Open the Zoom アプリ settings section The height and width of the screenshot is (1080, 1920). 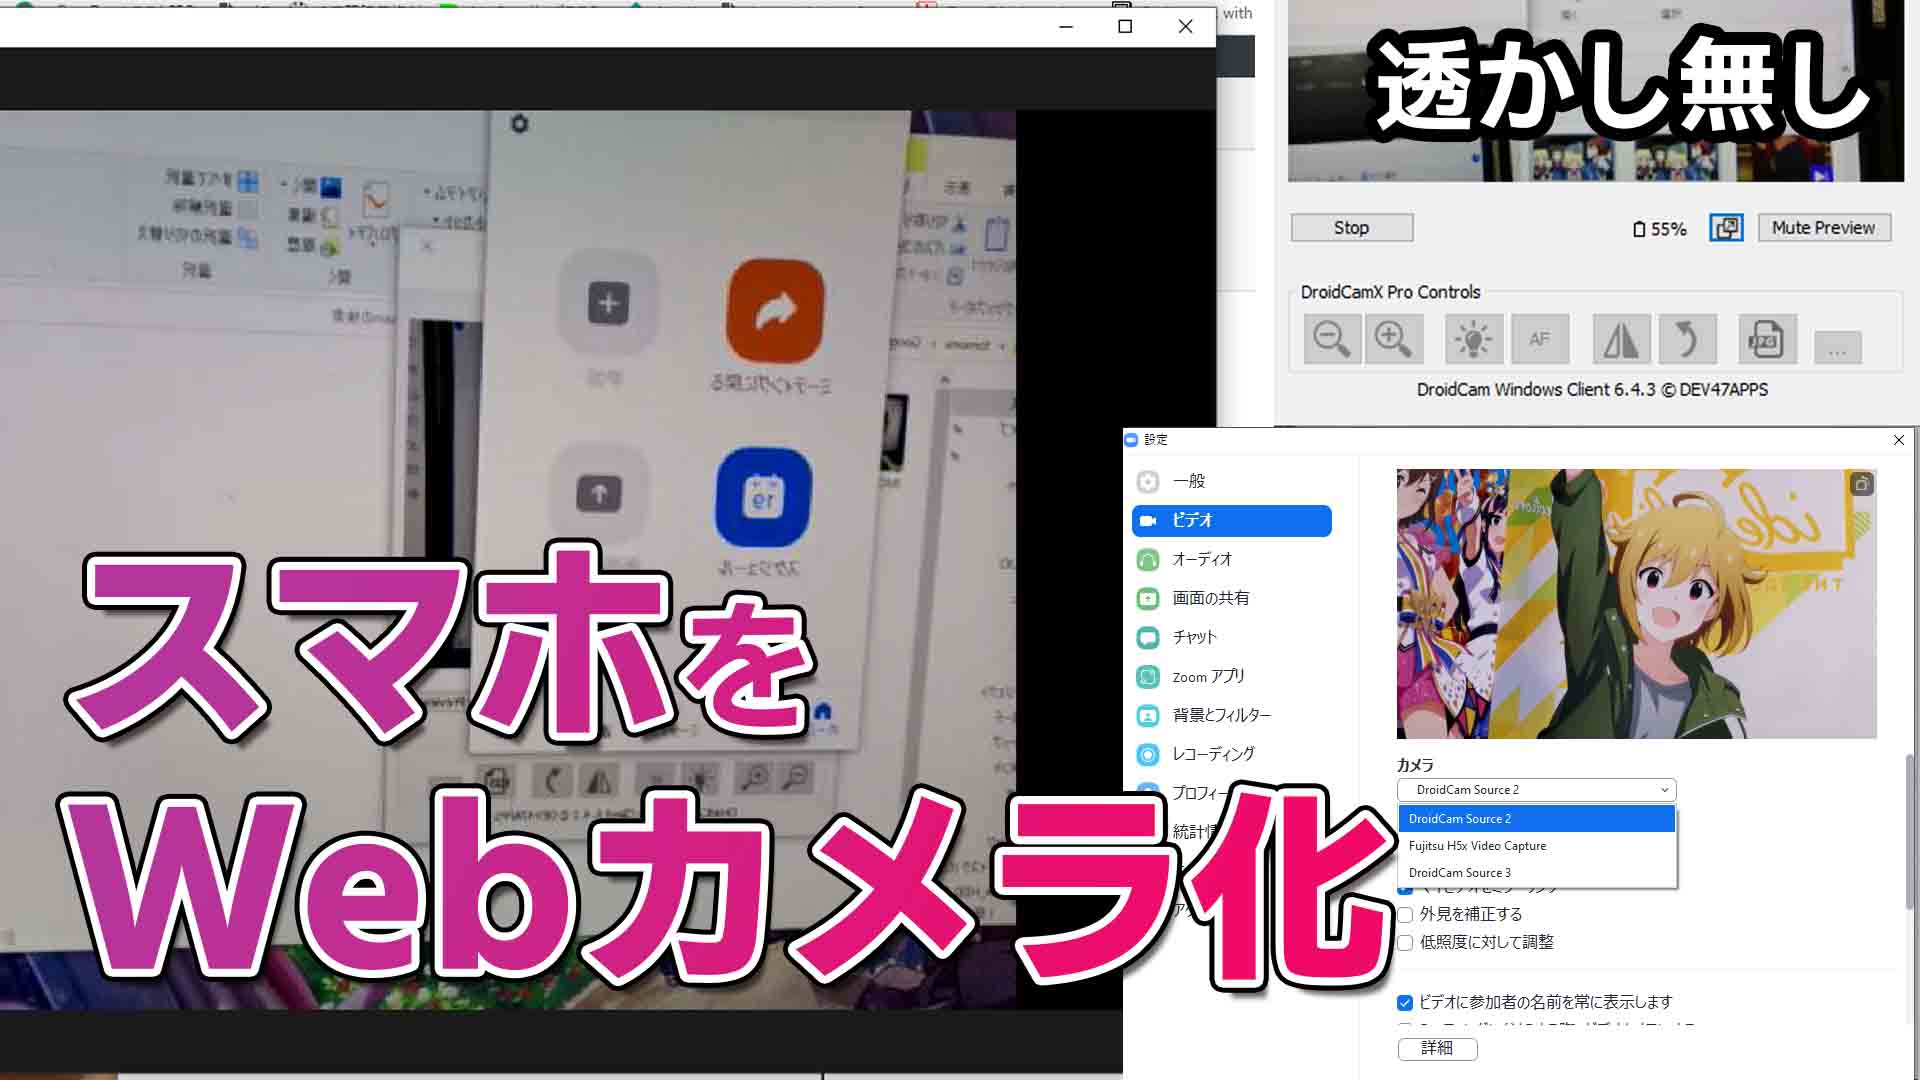[x=1232, y=676]
